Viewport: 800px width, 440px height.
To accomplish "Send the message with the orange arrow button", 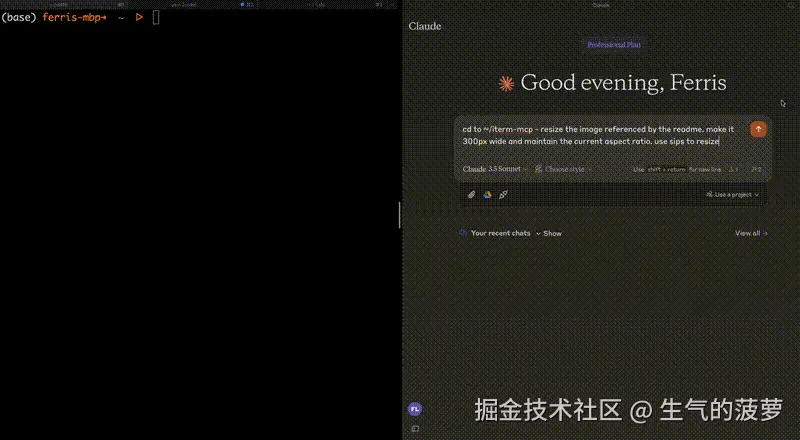I will (x=758, y=129).
